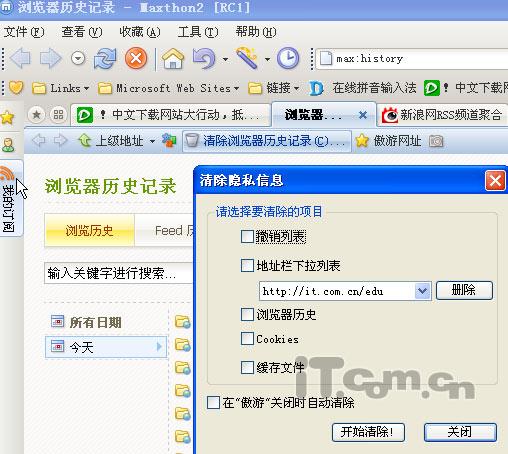Screen dimensions: 508x454
Task: Open the 帮助(H) menu
Action: tap(256, 32)
